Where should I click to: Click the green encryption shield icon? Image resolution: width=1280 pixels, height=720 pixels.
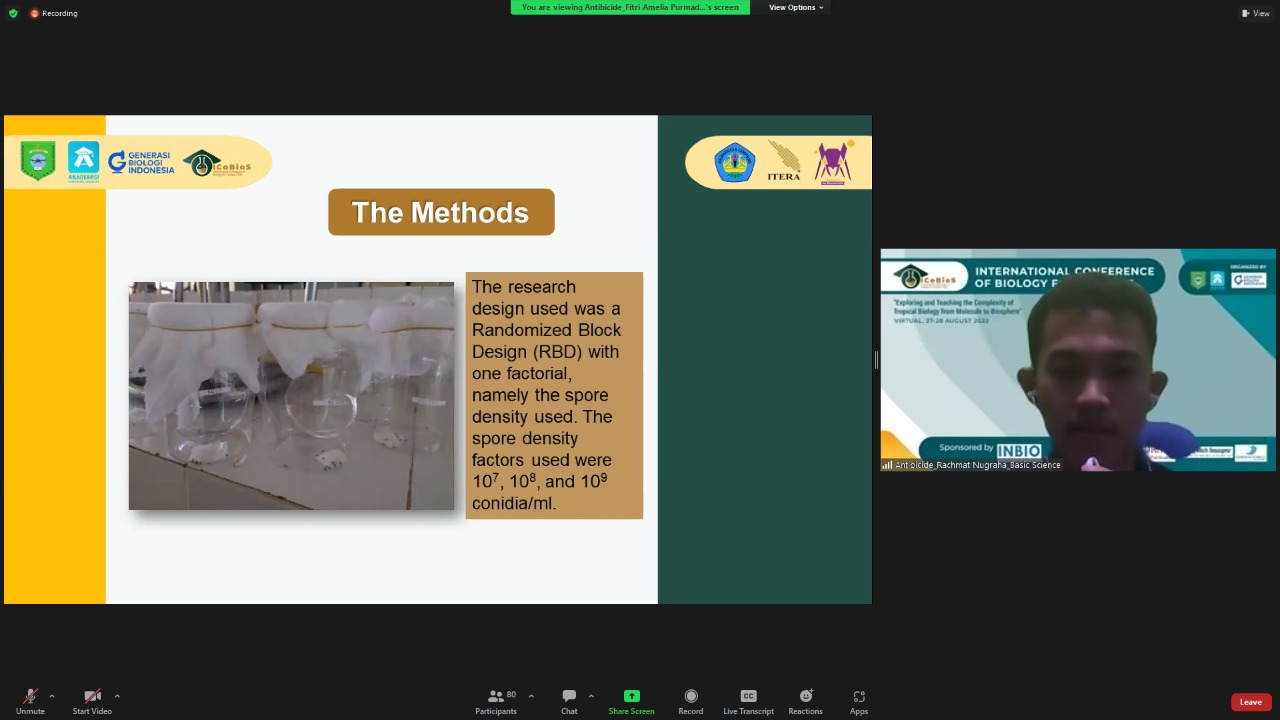(x=13, y=13)
